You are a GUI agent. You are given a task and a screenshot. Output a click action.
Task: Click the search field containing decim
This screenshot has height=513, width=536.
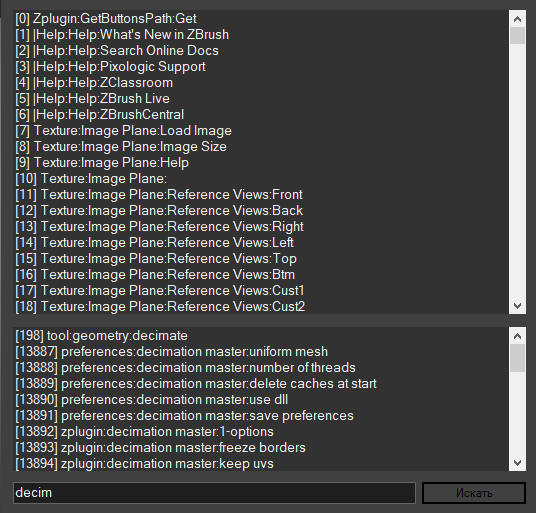(214, 493)
